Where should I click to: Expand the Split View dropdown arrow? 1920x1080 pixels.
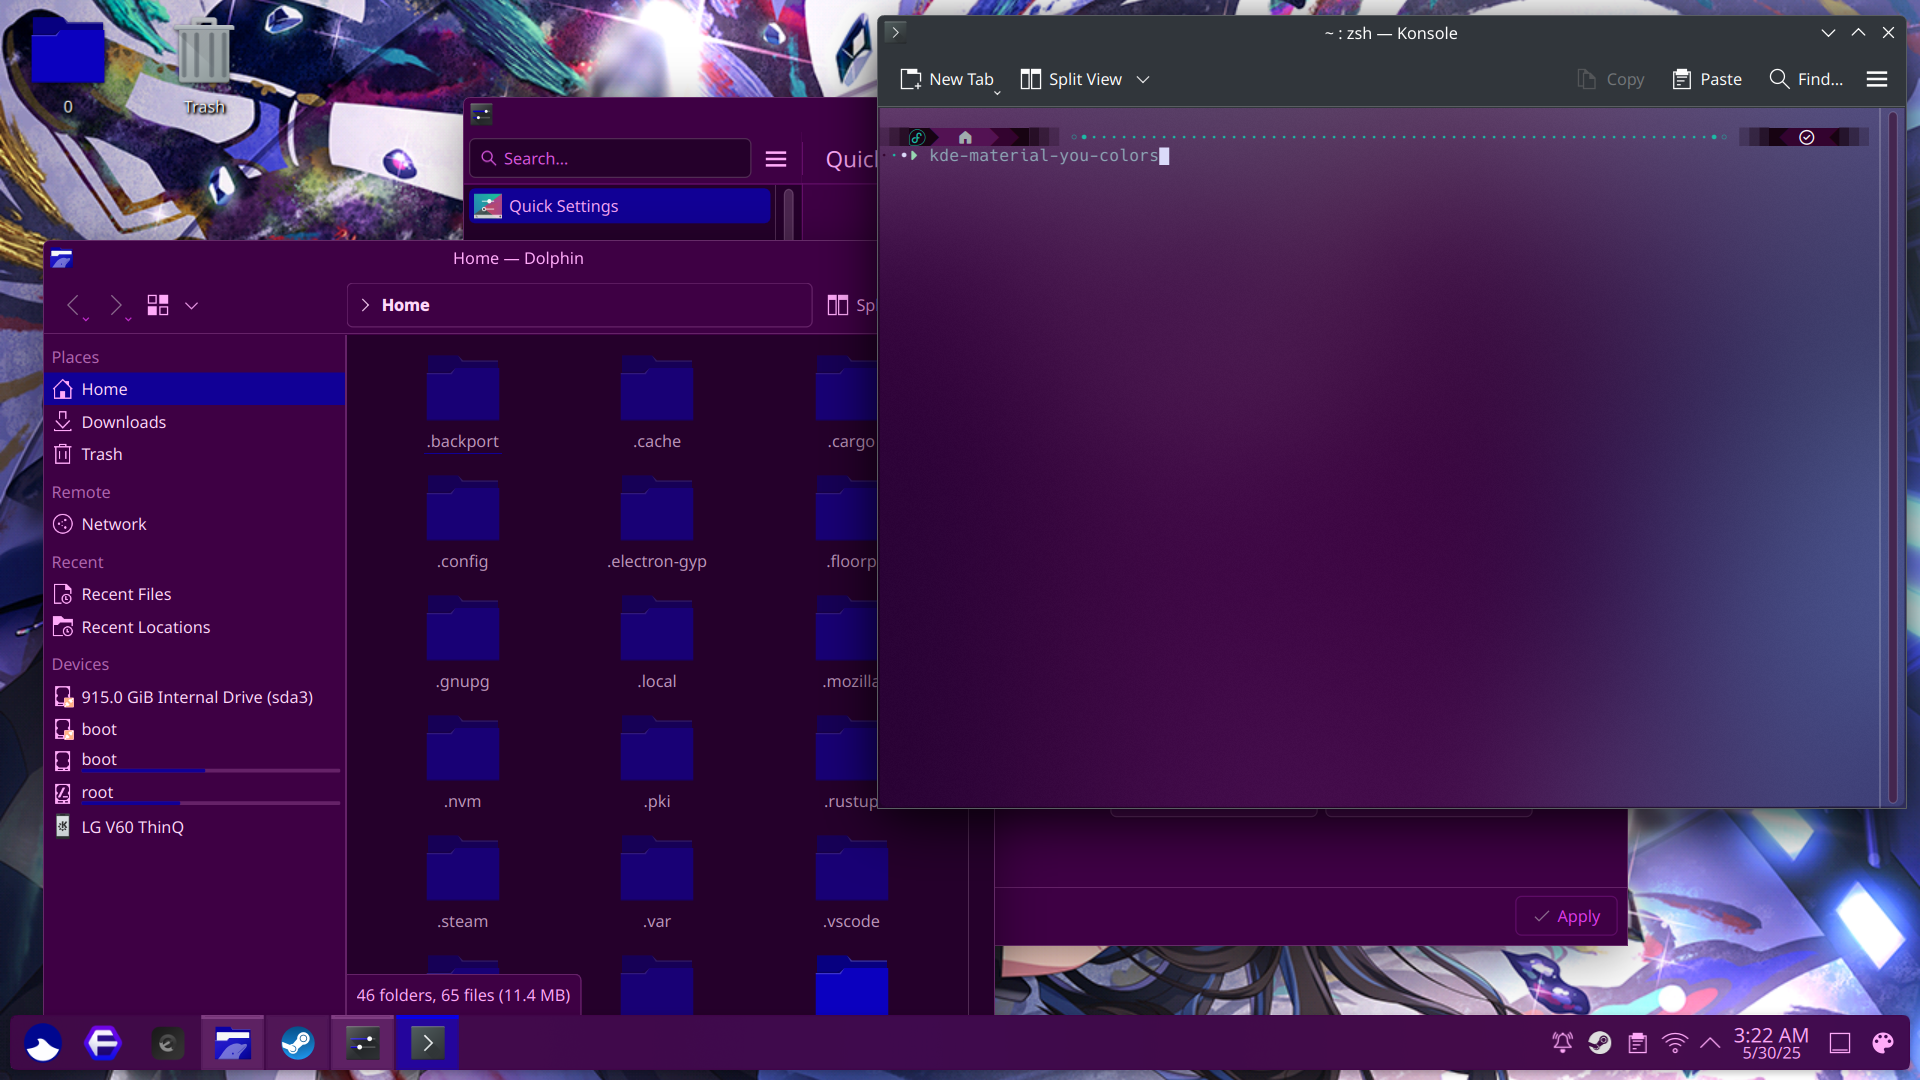1143,79
